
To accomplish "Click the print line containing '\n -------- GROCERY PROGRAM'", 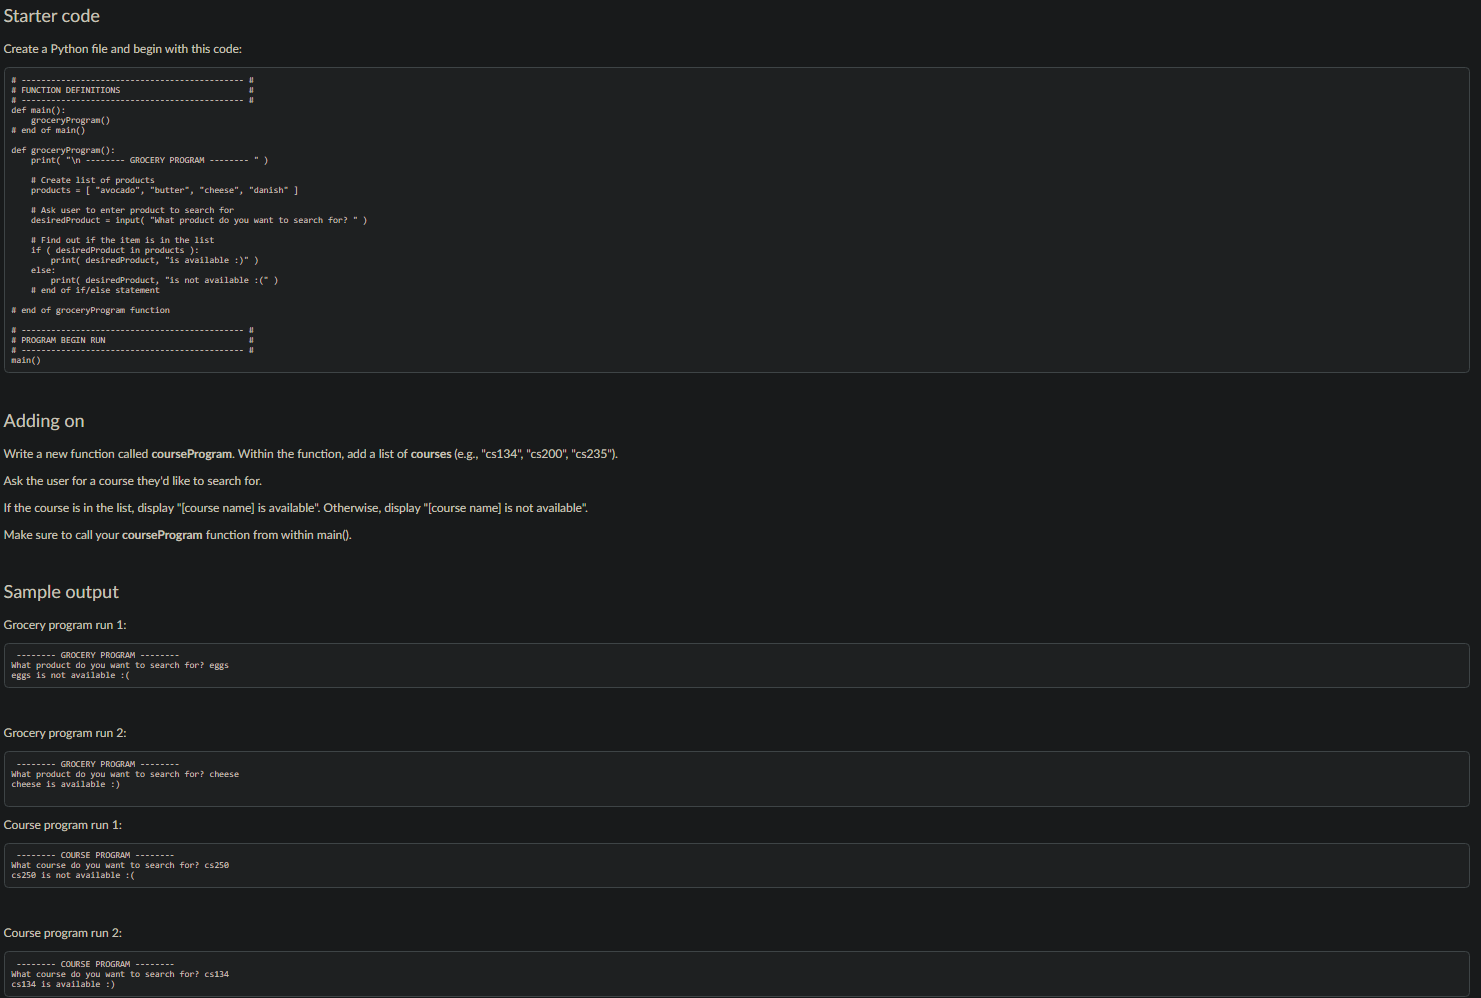I will [x=149, y=160].
